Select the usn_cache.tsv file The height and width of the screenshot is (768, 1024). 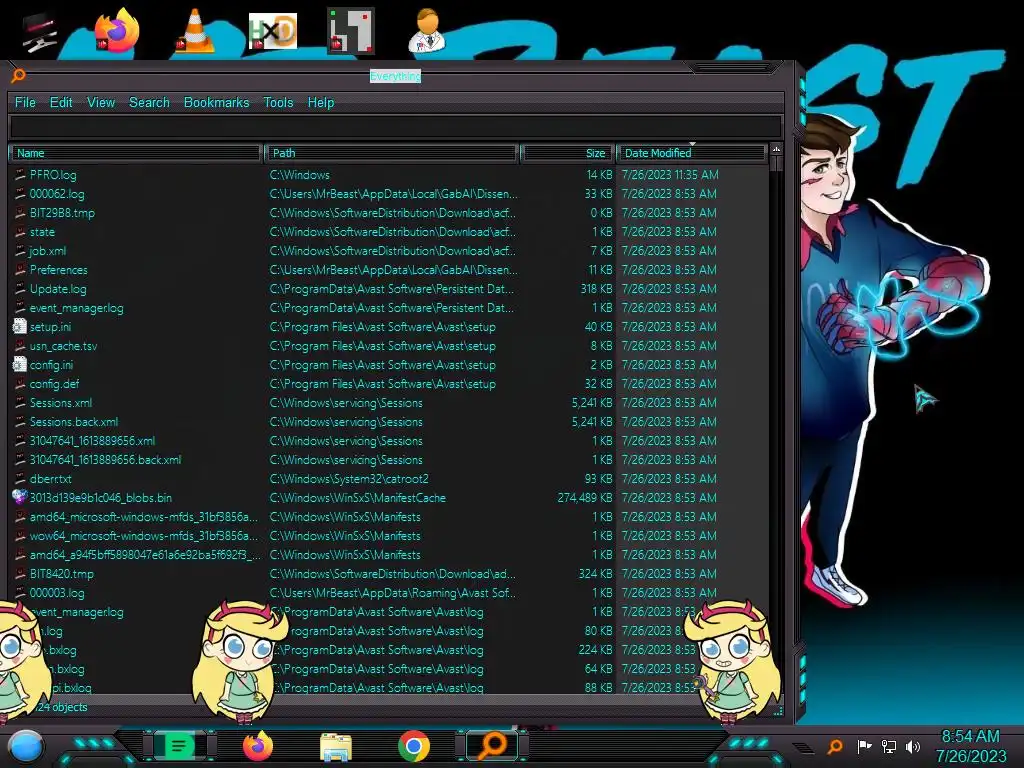(x=63, y=345)
